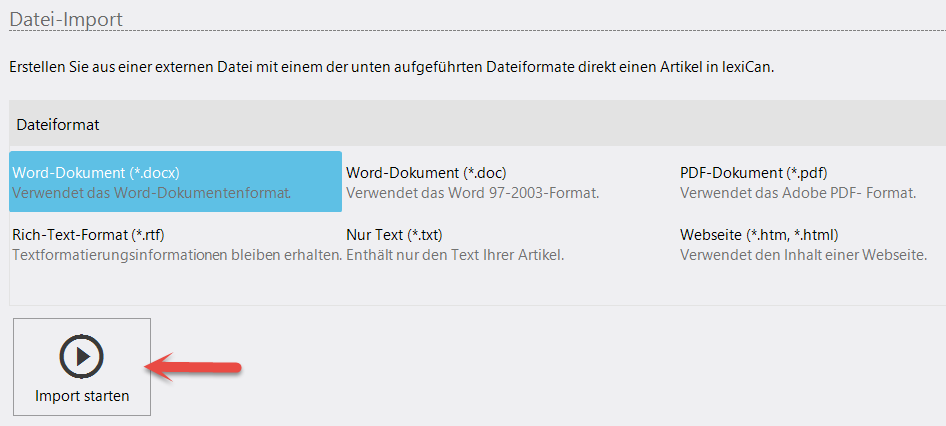Image resolution: width=946 pixels, height=426 pixels.
Task: Click the Datei-Import heading
Action: pyautogui.click(x=66, y=19)
